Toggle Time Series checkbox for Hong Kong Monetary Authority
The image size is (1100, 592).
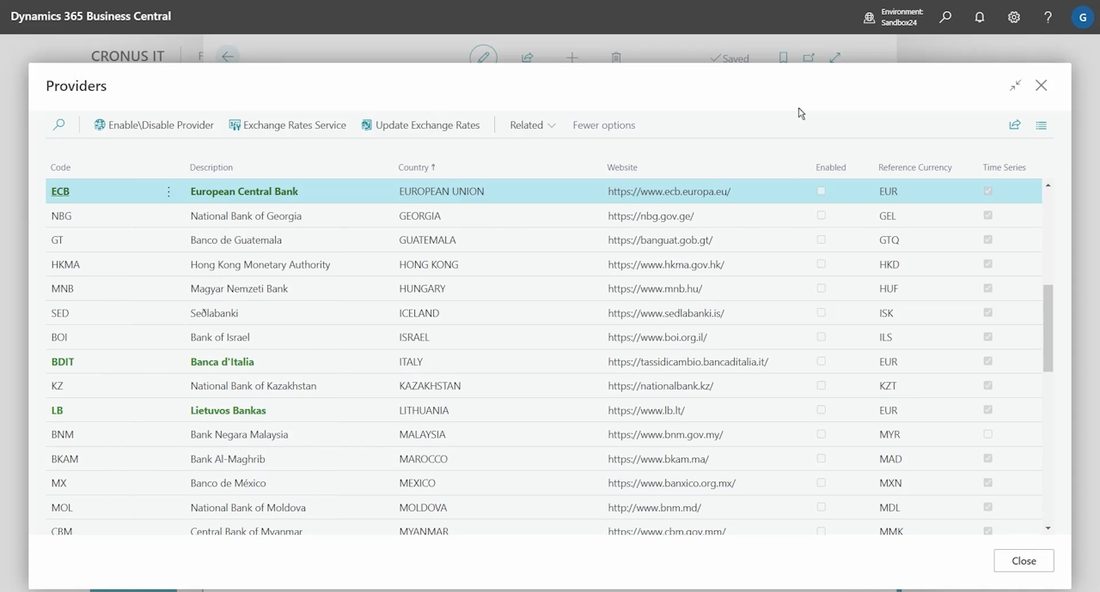[988, 264]
